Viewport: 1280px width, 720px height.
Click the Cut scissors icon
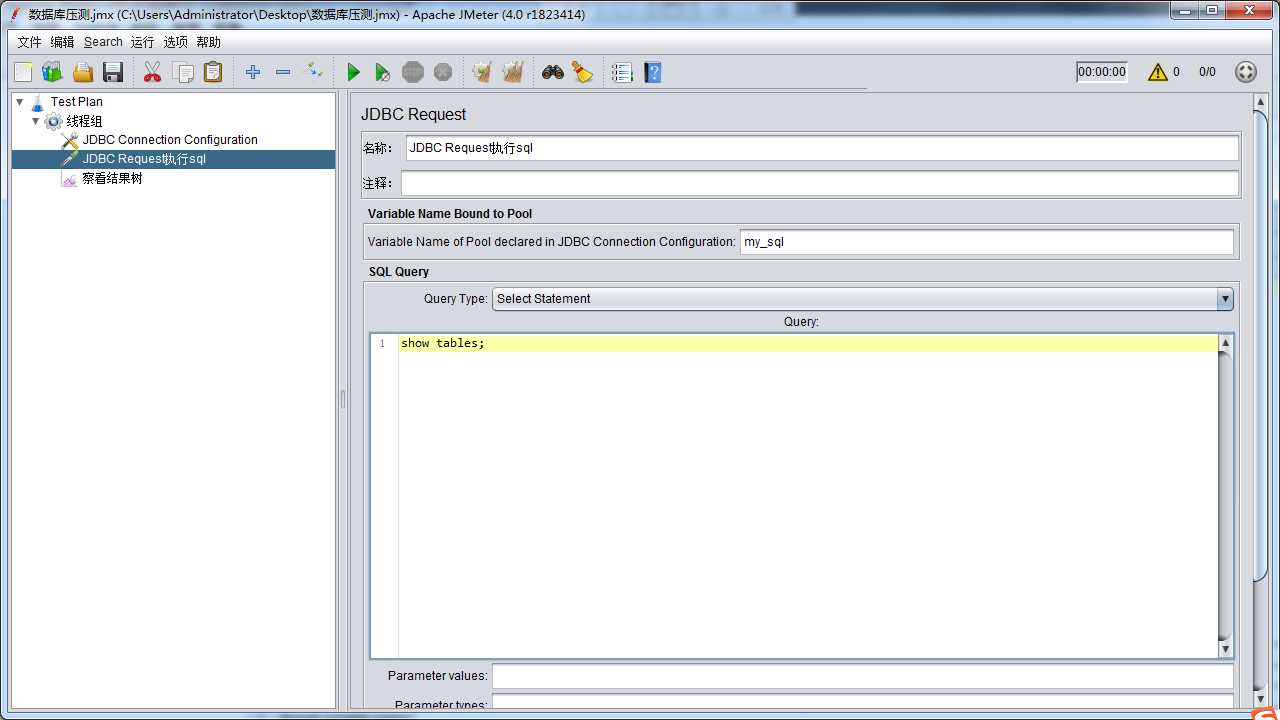pos(152,72)
